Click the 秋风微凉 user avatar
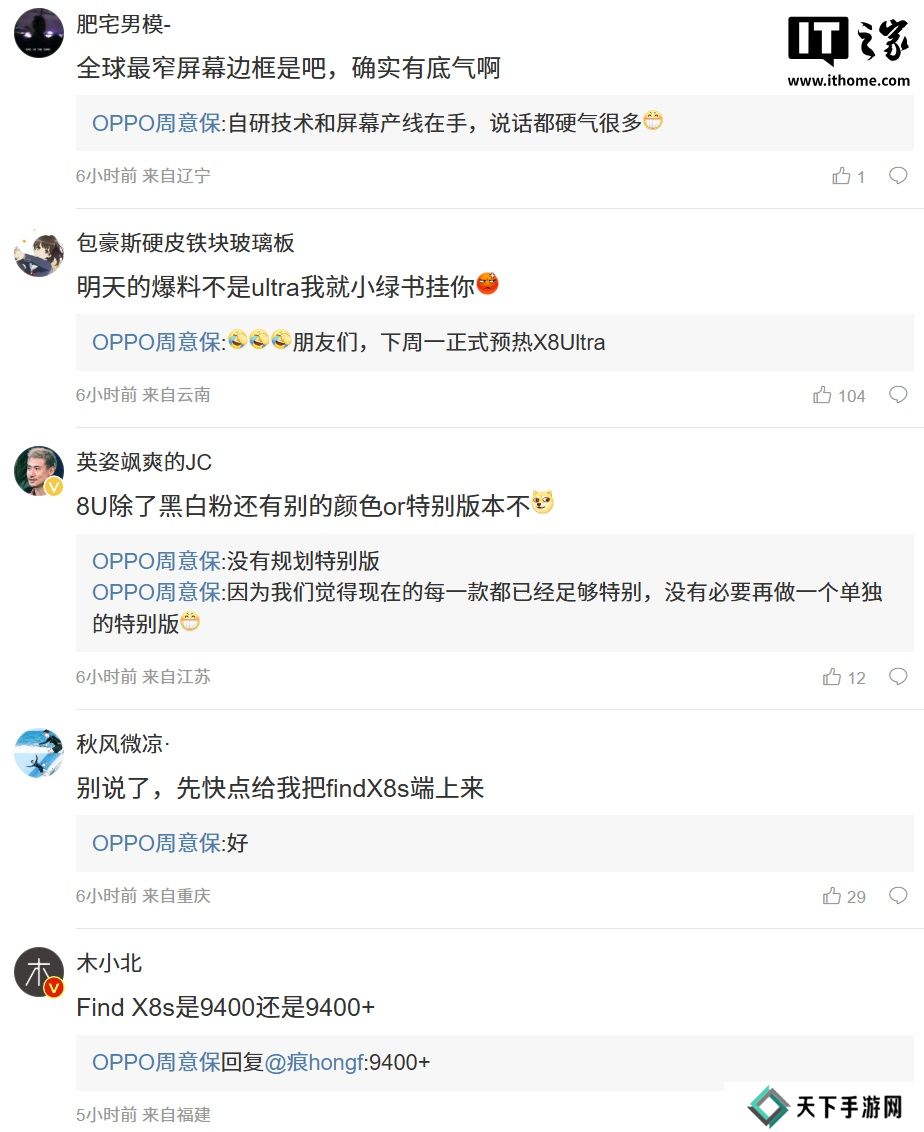Screen dimensions: 924x1132 coord(39,753)
